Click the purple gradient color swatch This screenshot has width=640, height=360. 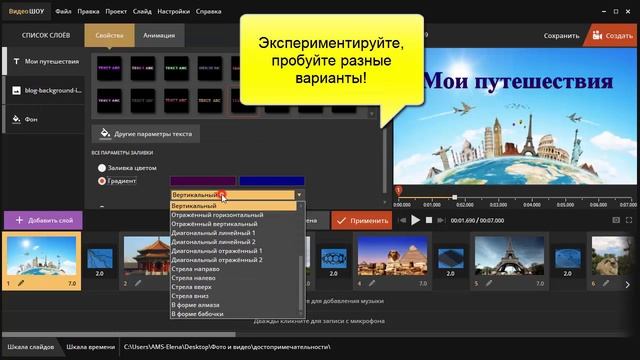click(203, 181)
